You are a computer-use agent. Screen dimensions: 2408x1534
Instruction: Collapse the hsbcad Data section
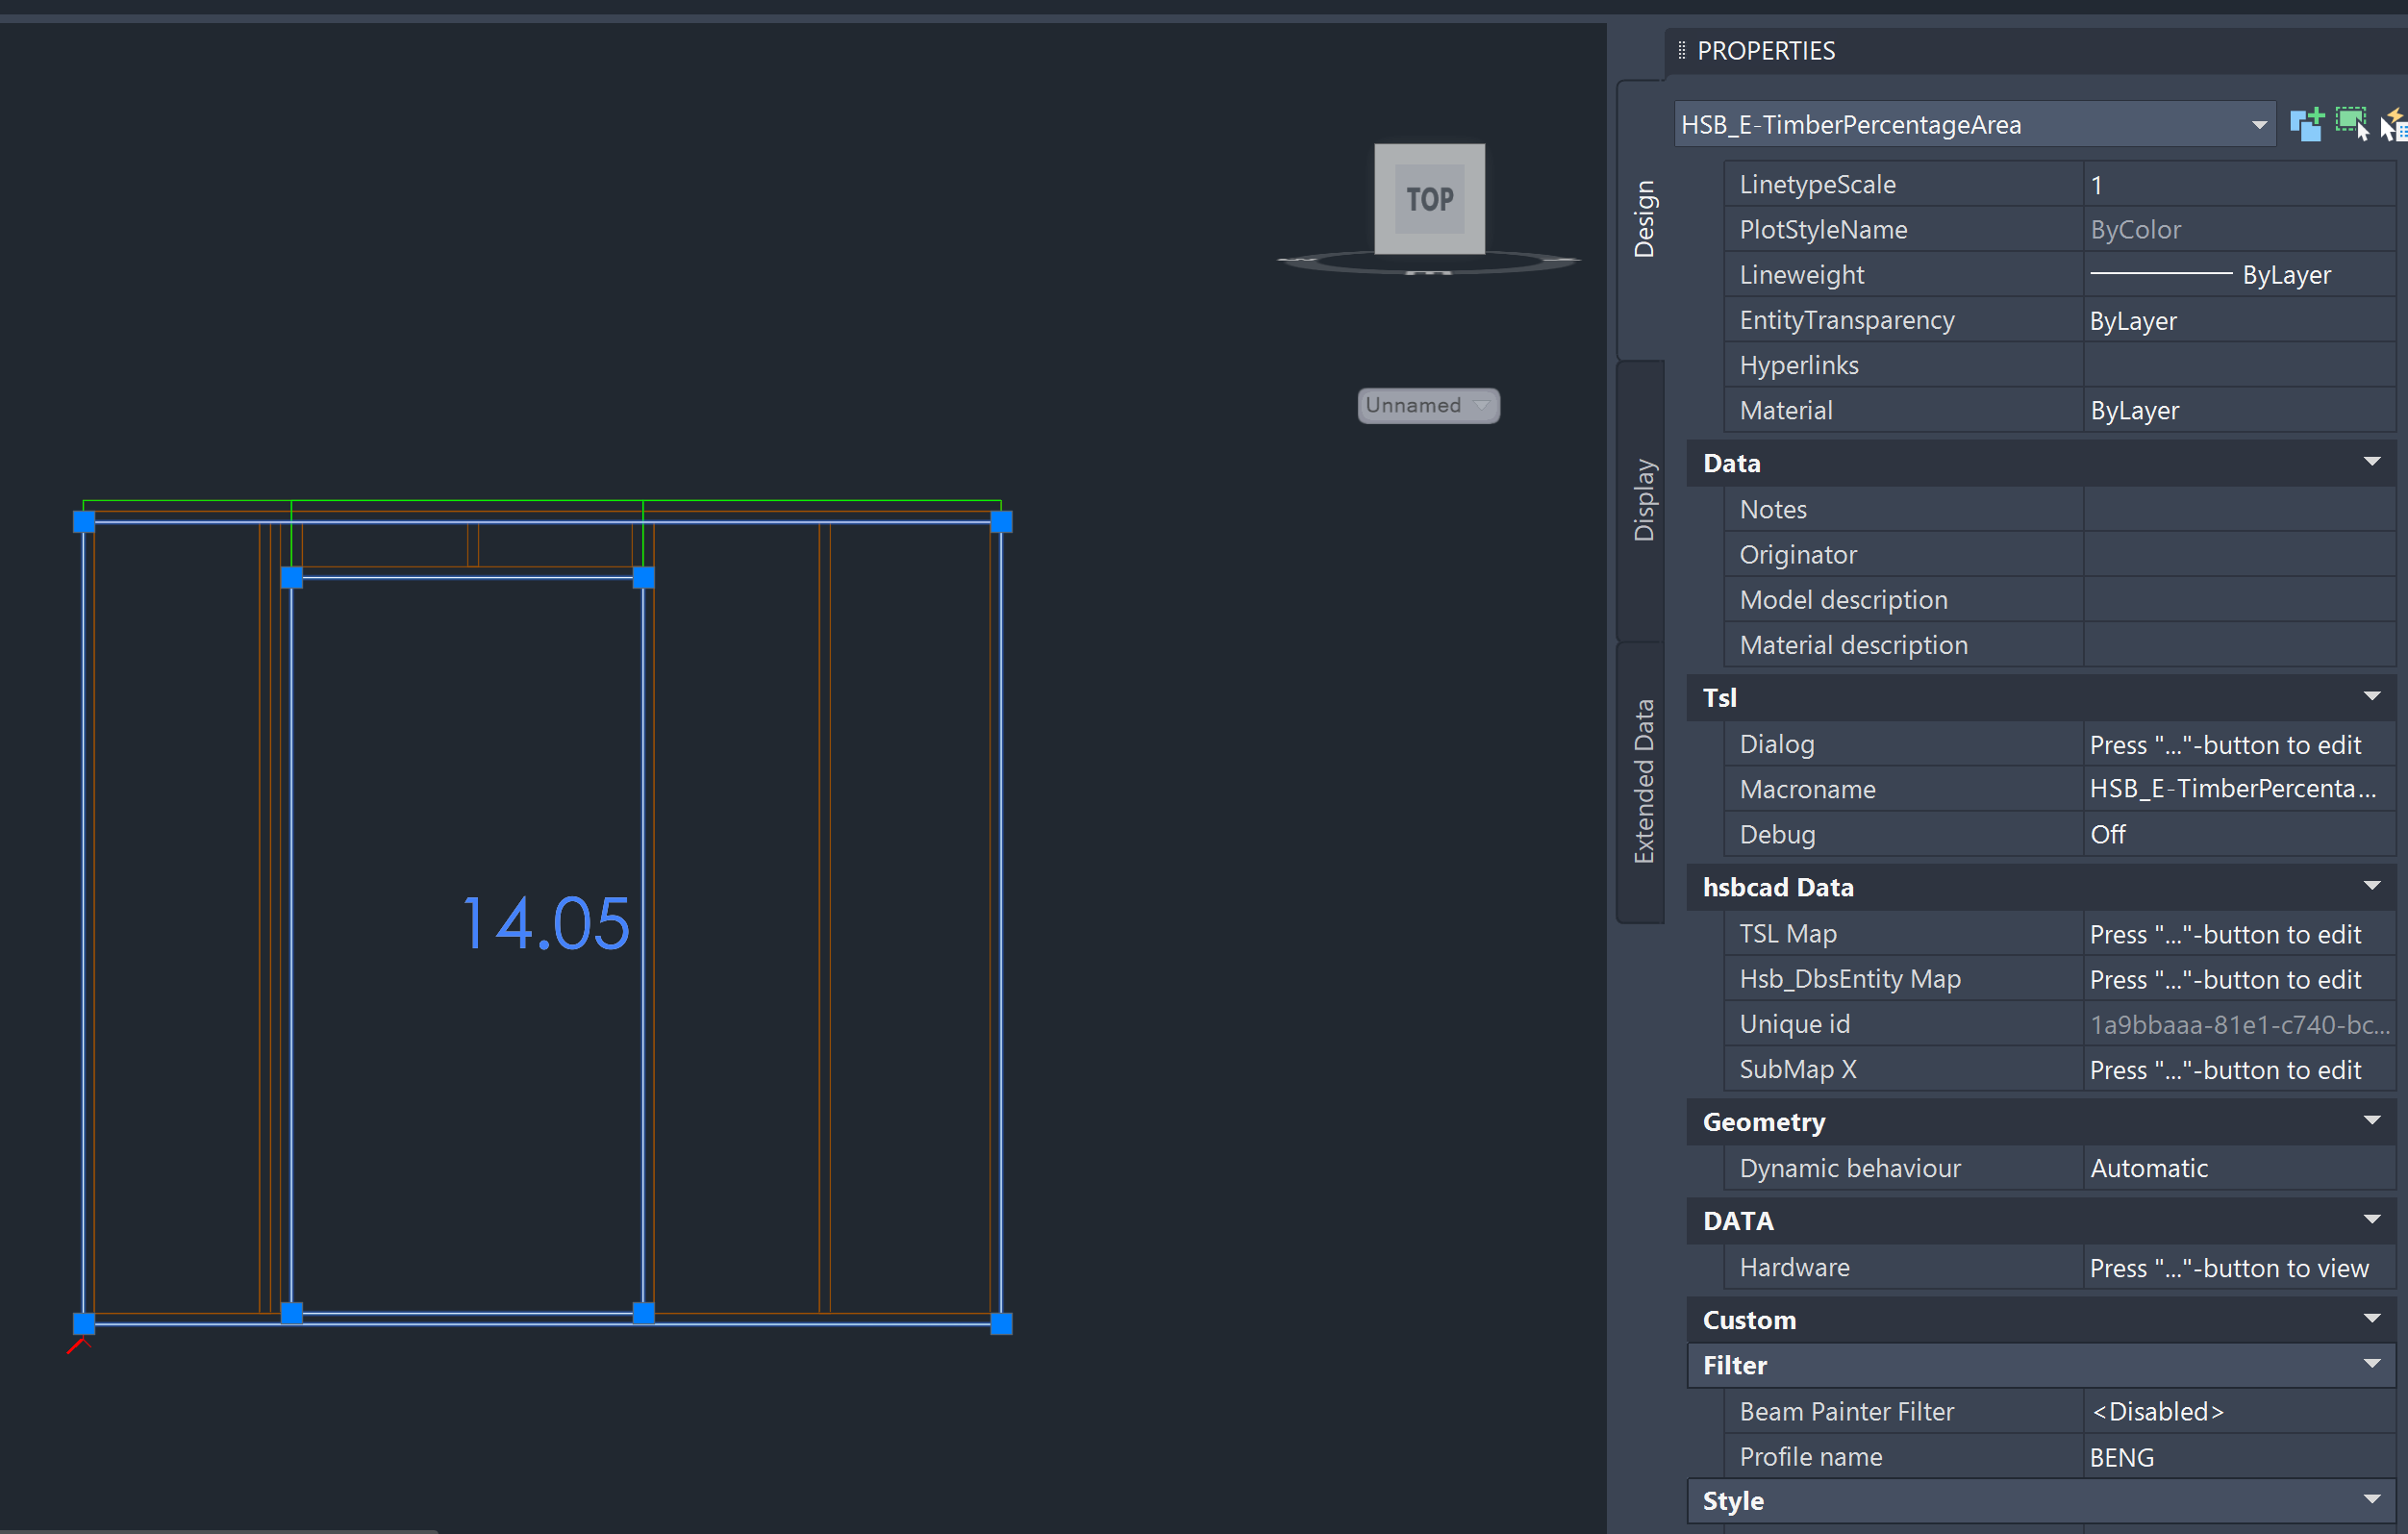click(x=2371, y=886)
